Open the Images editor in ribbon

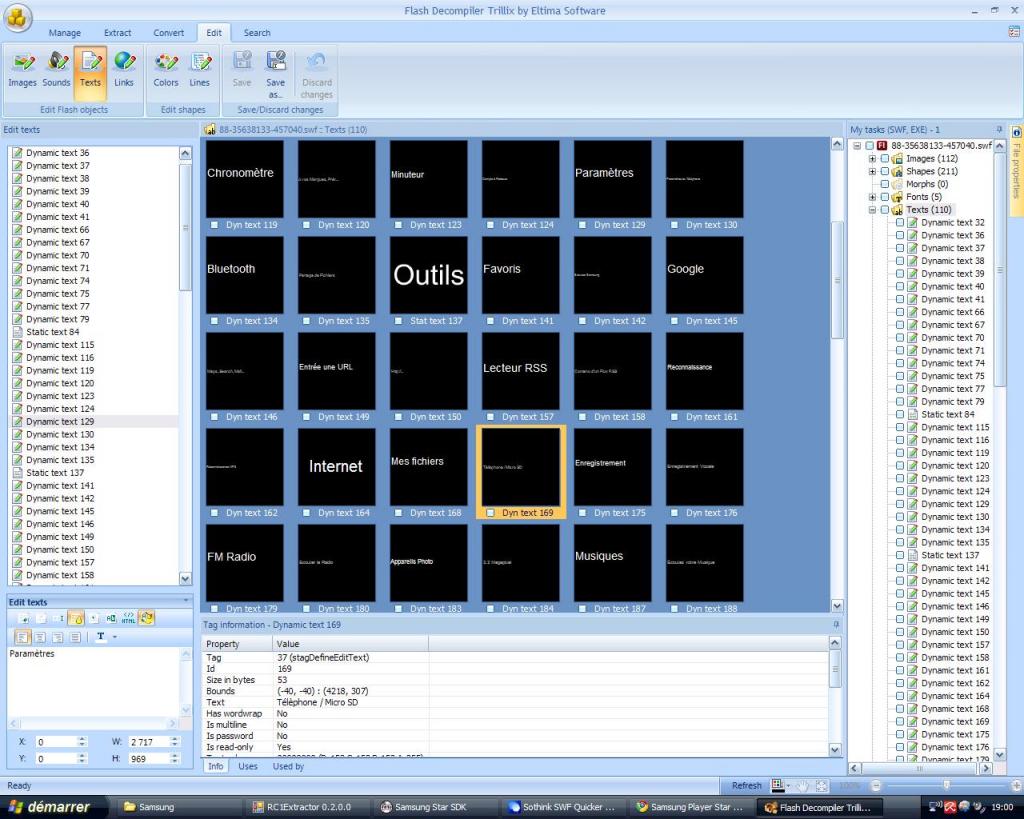click(x=22, y=70)
